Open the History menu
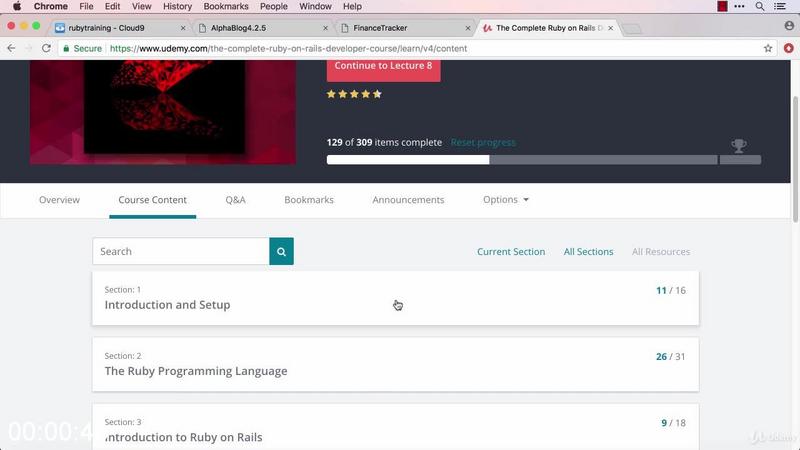The width and height of the screenshot is (800, 450). pyautogui.click(x=177, y=6)
